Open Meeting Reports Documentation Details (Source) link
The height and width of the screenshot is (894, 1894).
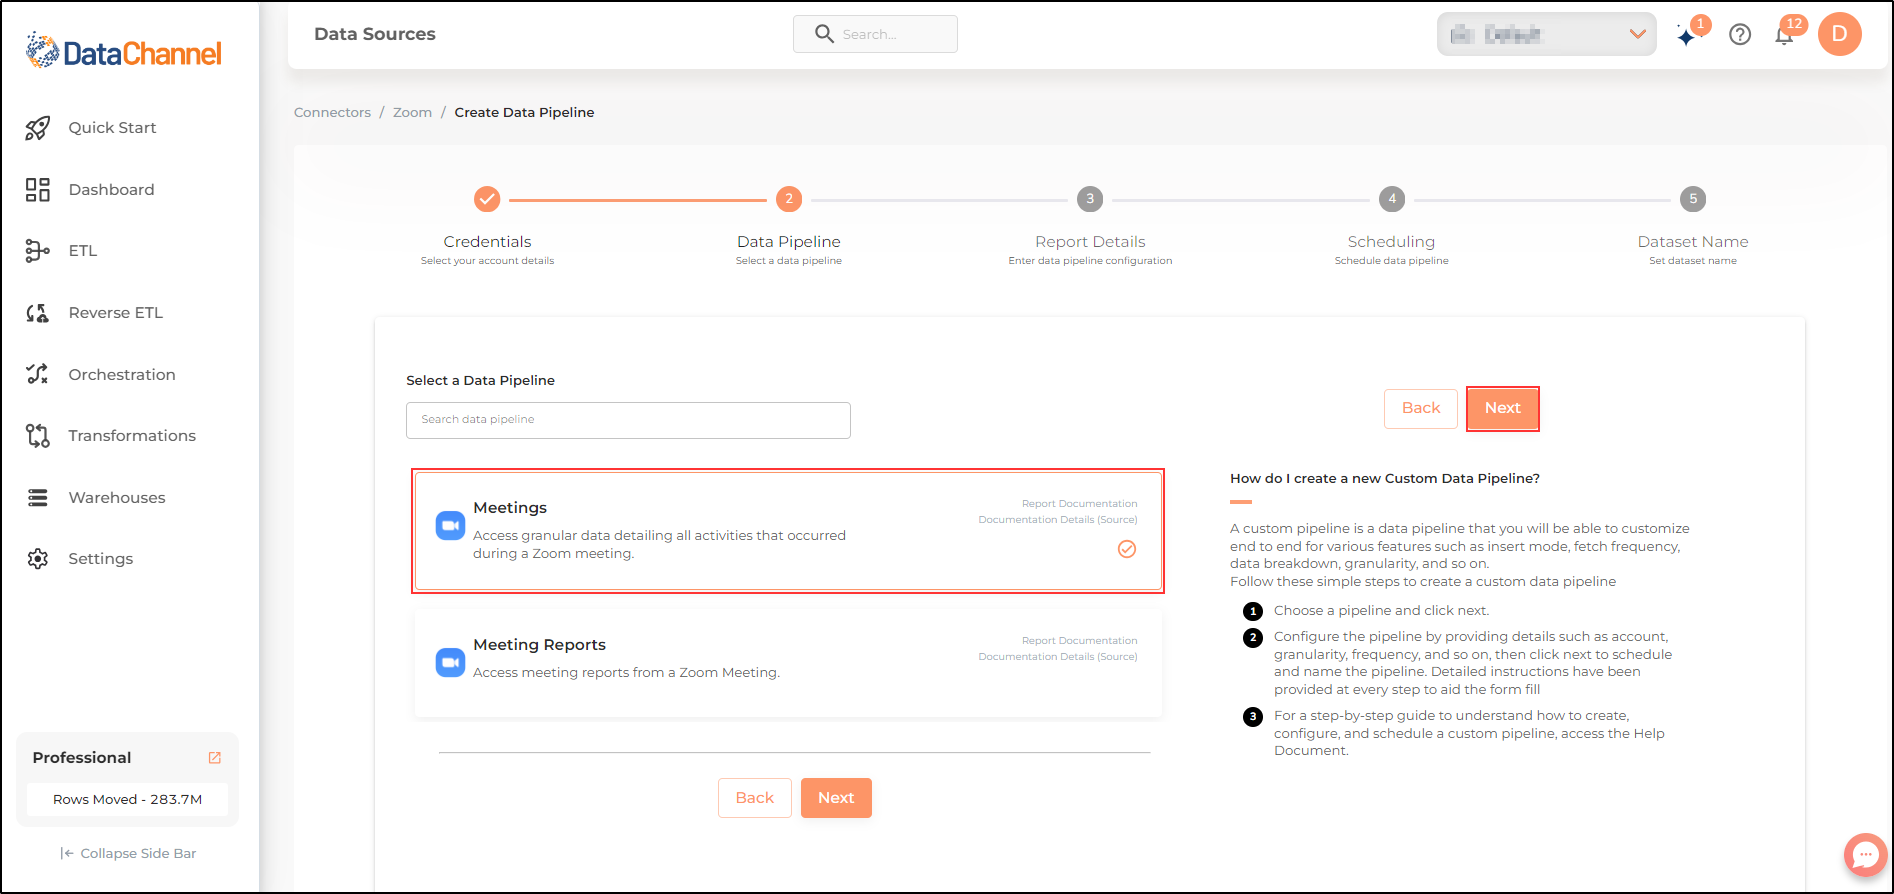[x=1058, y=657]
